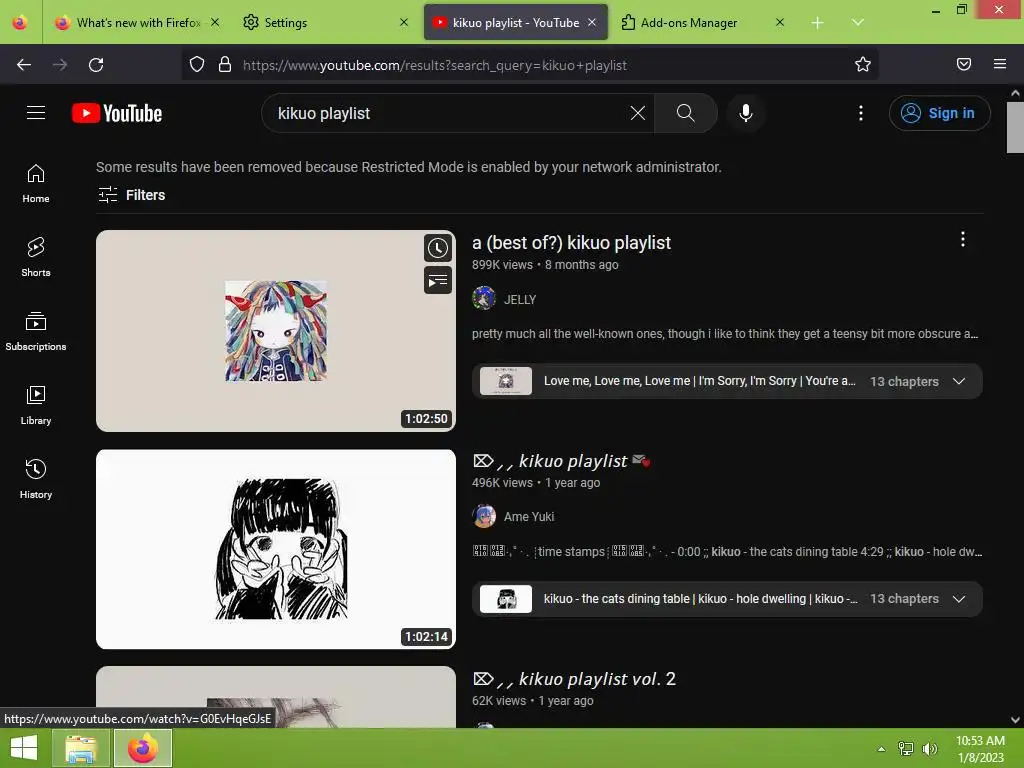
Task: Open network icon in system tray
Action: click(906, 749)
